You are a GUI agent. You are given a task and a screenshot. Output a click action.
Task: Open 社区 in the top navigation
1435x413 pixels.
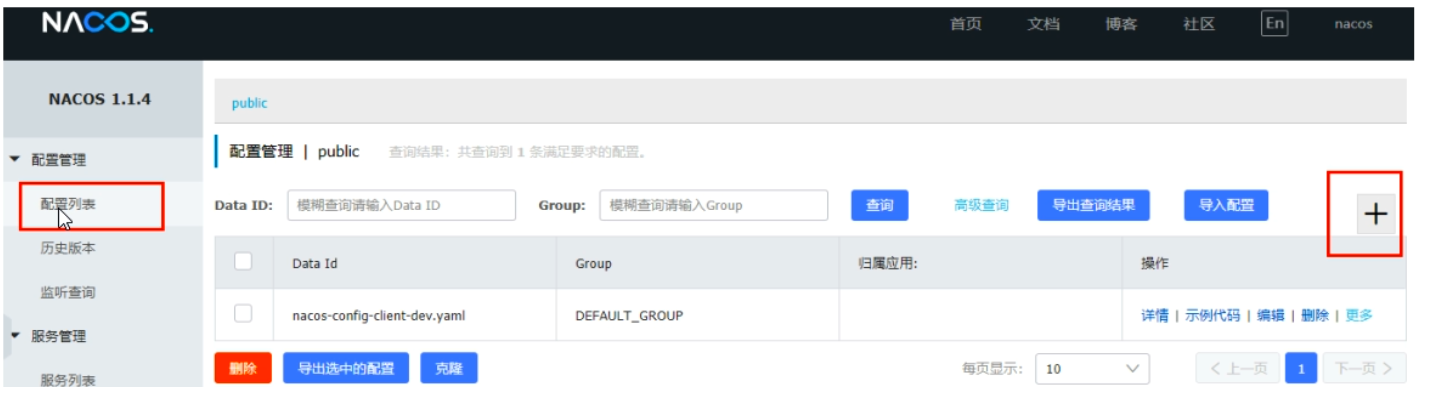point(1200,24)
